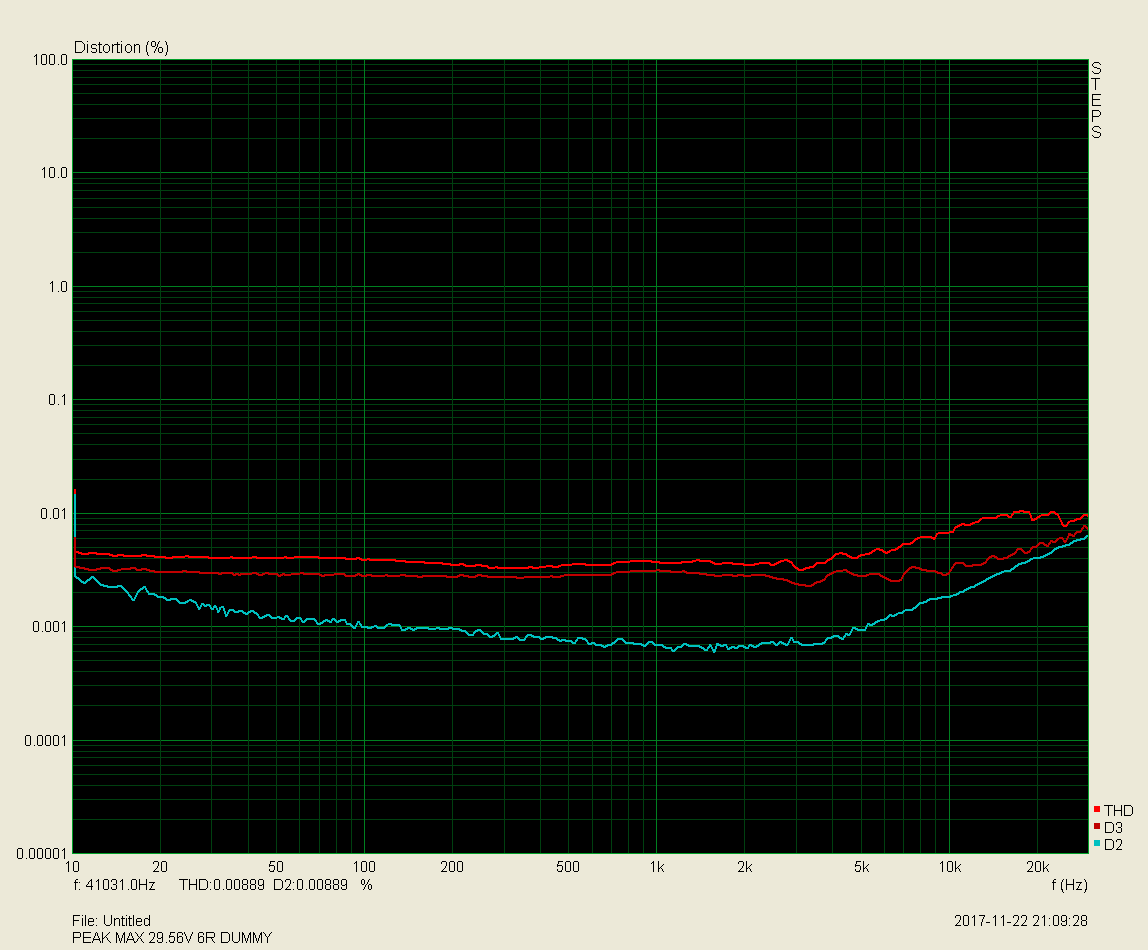Image resolution: width=1148 pixels, height=950 pixels.
Task: Click the 1k frequency axis label
Action: click(x=657, y=867)
